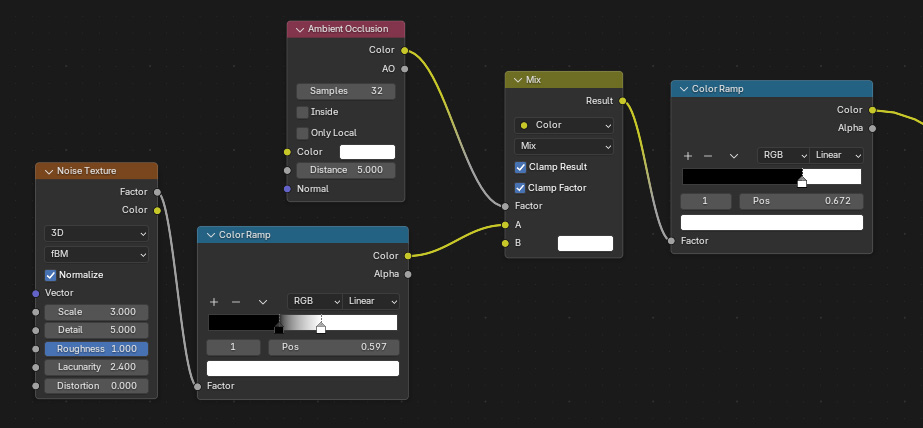Viewport: 923px width, 428px height.
Task: Click the Factor output socket of Noise Texture
Action: point(157,192)
